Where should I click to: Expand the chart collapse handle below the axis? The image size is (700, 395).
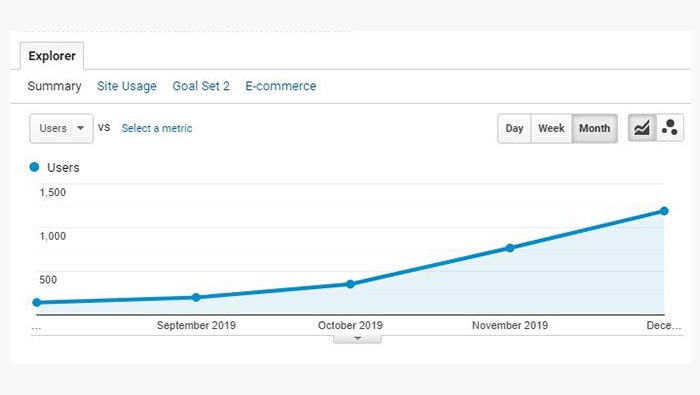(357, 339)
